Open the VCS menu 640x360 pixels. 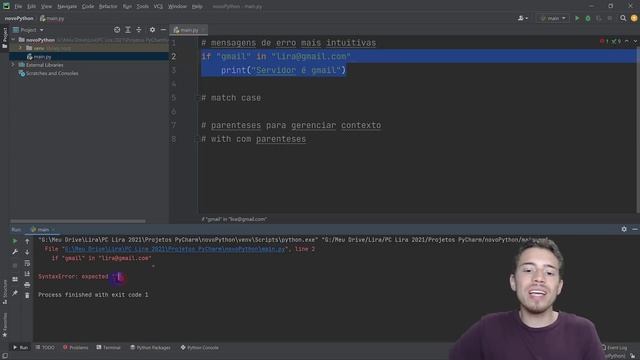[x=158, y=7]
